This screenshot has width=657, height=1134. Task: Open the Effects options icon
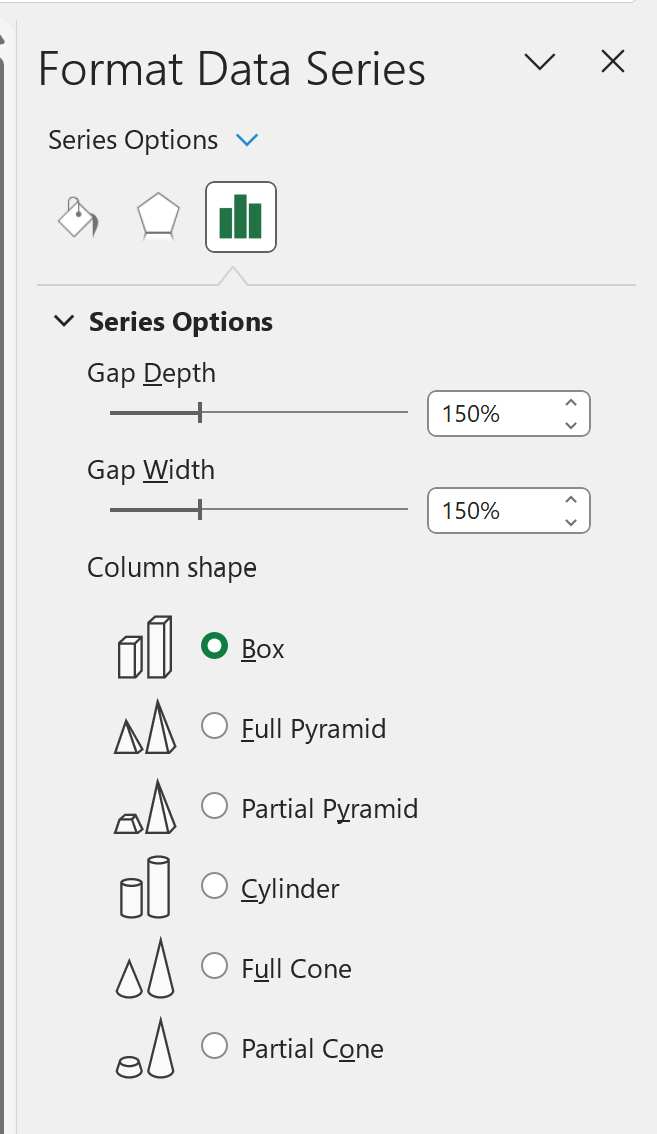point(158,216)
